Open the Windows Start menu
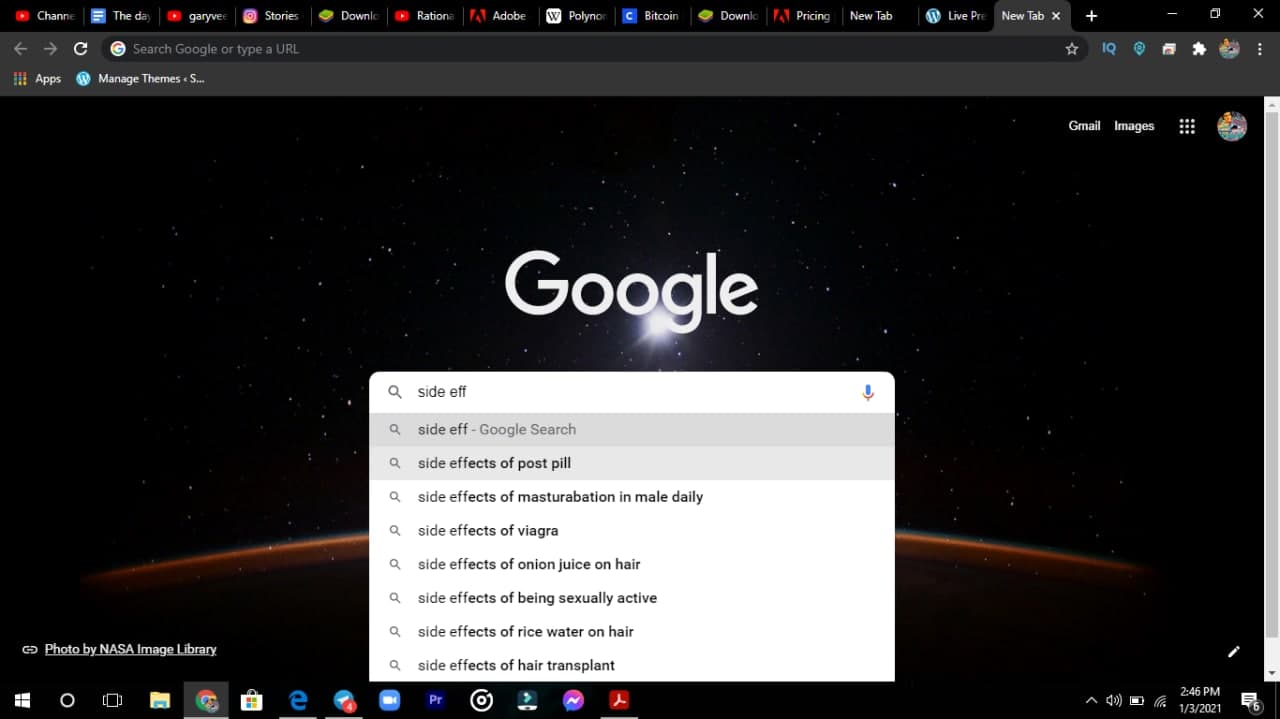This screenshot has height=719, width=1280. coord(22,700)
